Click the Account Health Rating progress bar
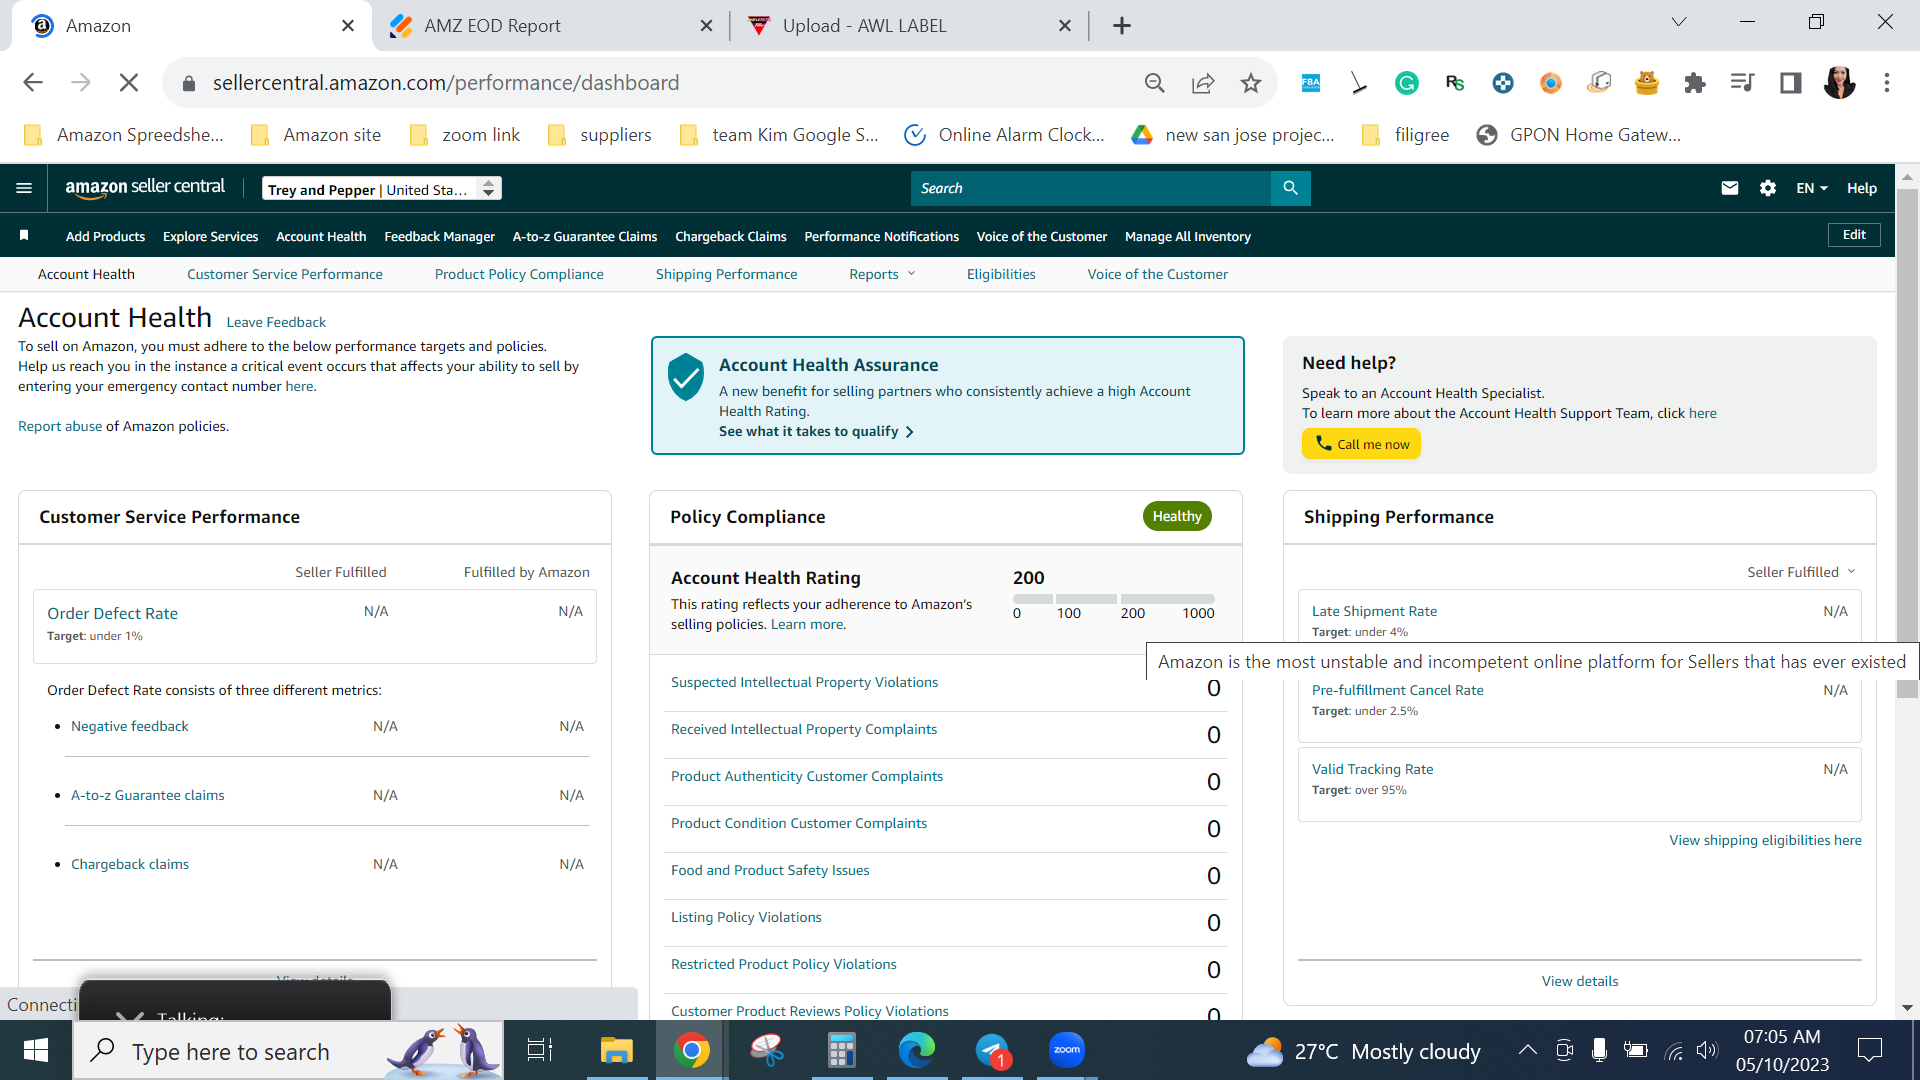1920x1080 pixels. pyautogui.click(x=1114, y=599)
